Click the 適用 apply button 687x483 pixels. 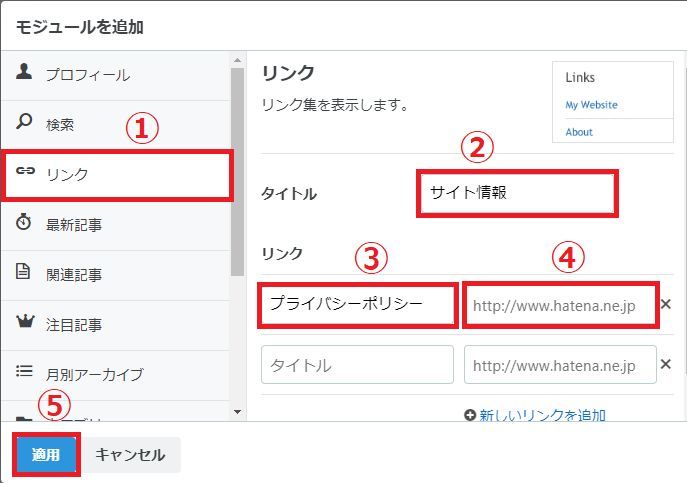tap(46, 455)
